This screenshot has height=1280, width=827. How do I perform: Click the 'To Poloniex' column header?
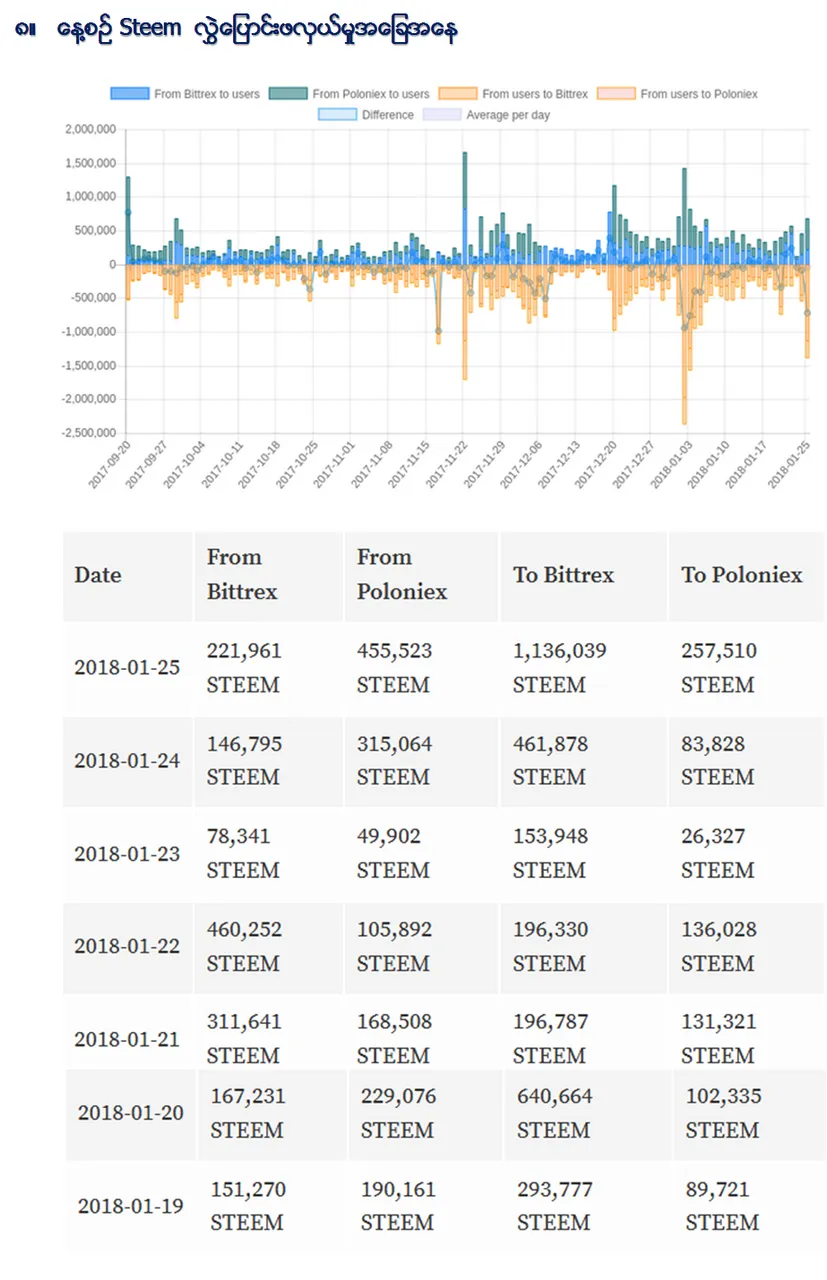pos(746,576)
